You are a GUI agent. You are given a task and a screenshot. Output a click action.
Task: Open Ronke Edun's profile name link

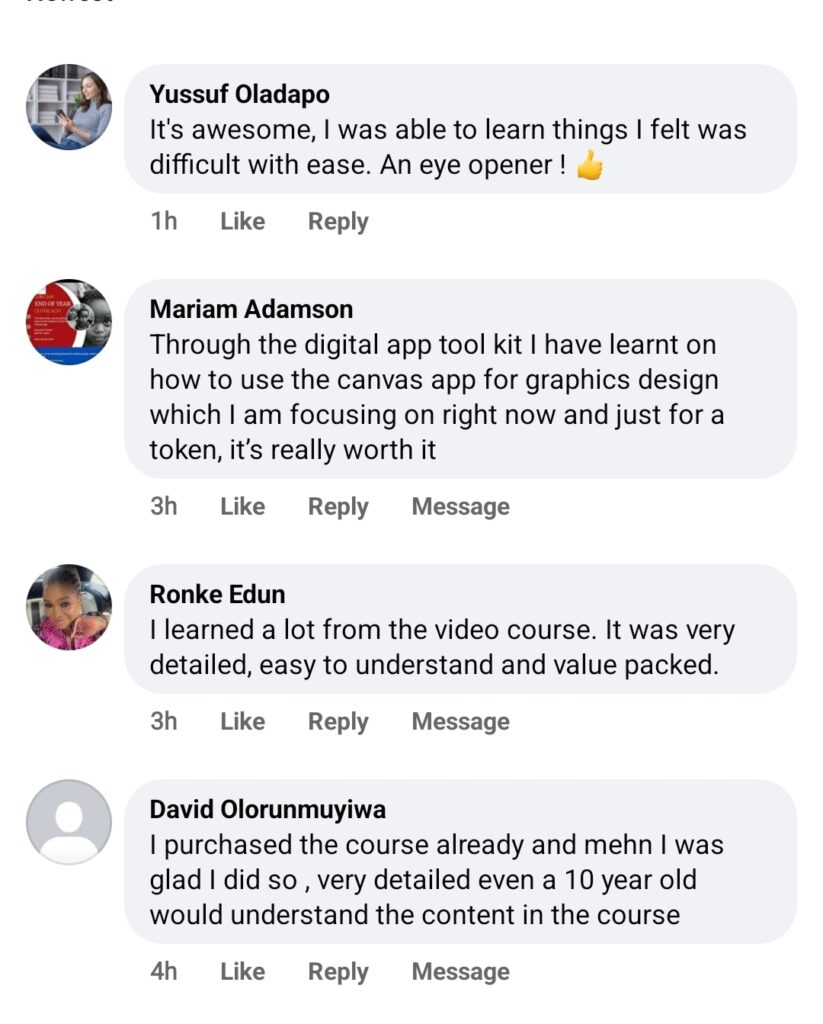[x=217, y=594]
